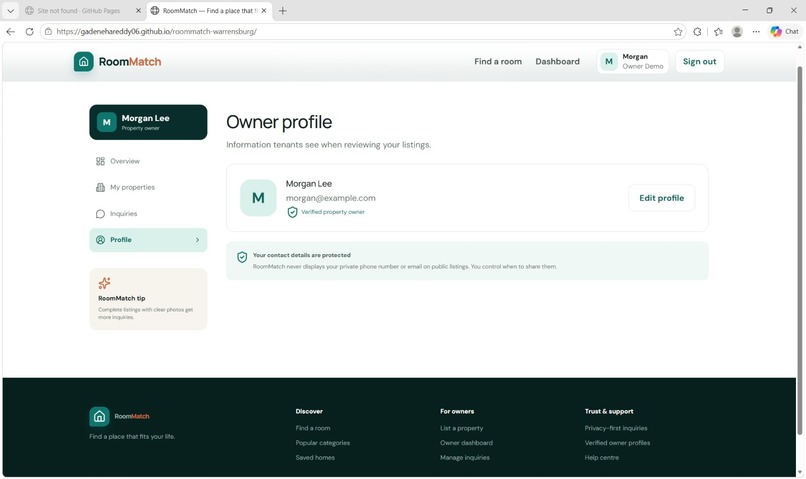Click the morgan@example.com email text

click(331, 198)
